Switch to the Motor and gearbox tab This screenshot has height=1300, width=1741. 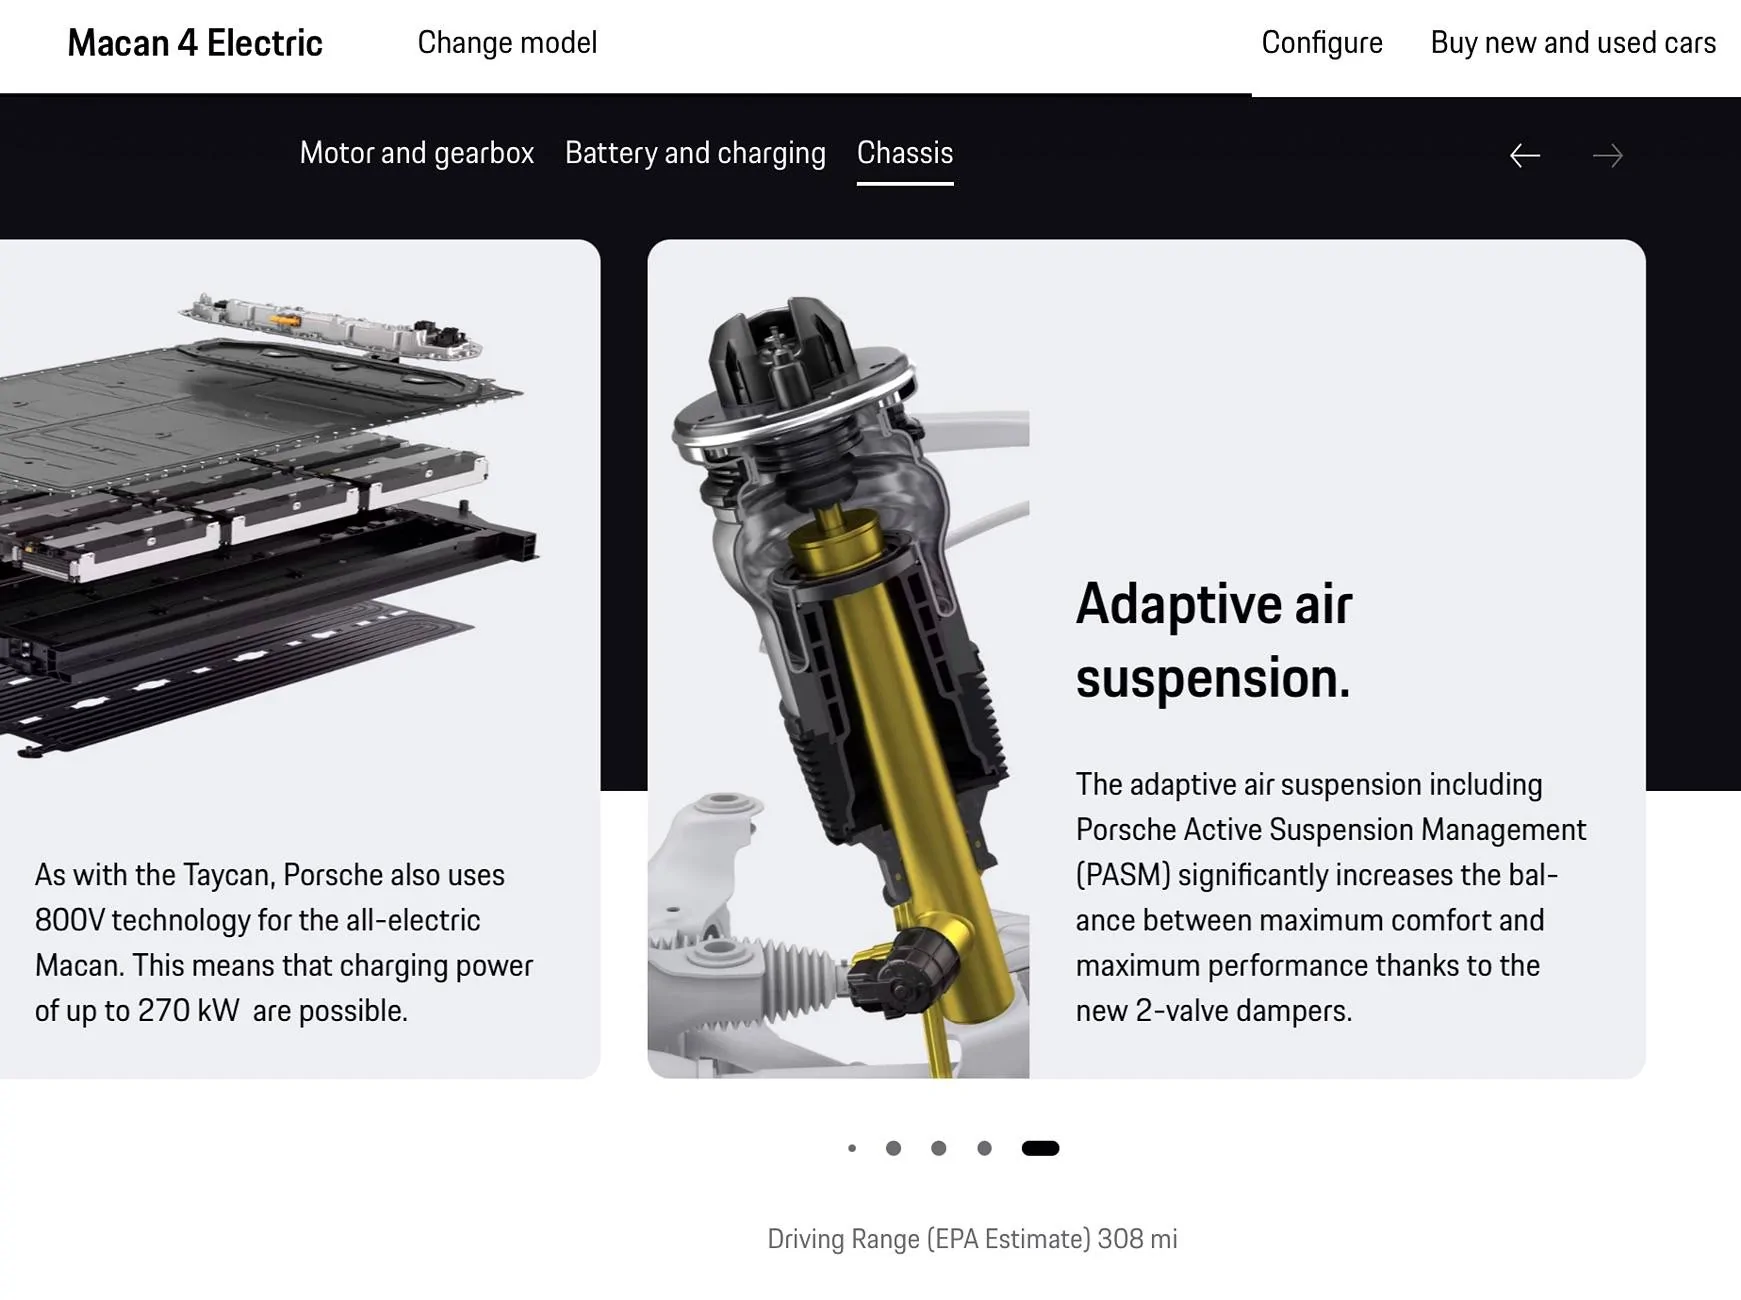pos(416,153)
